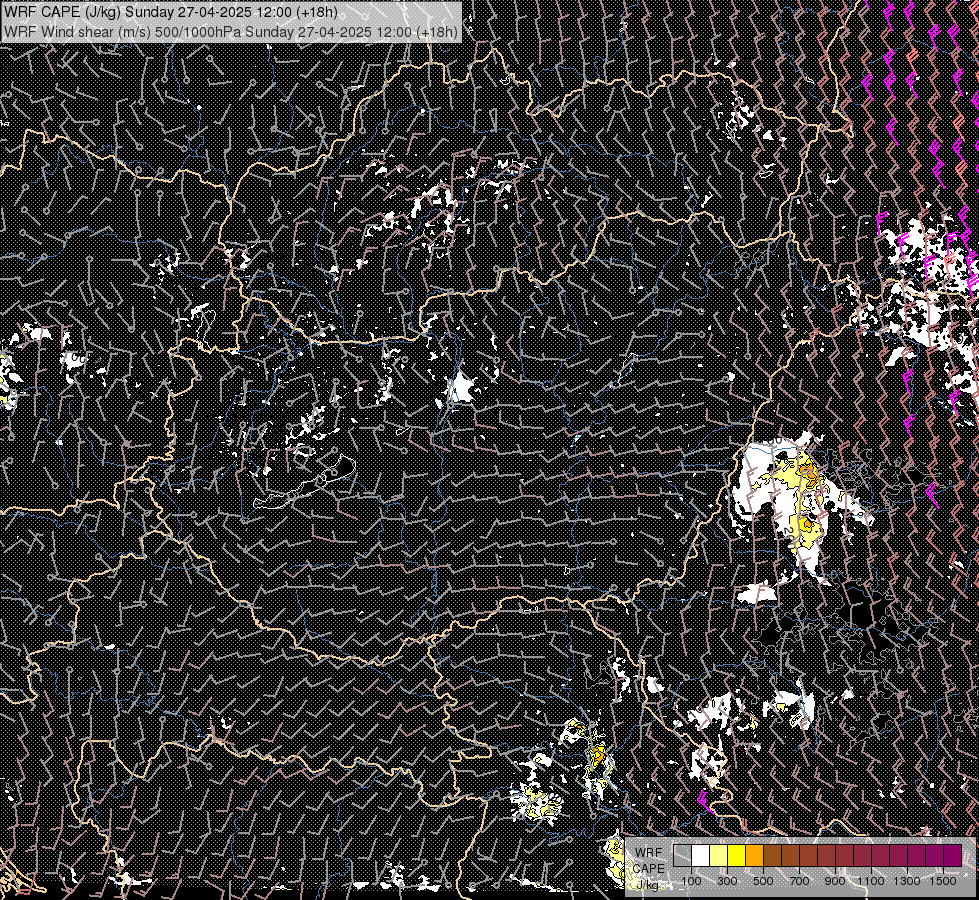Click the legend value 500
Viewport: 979px width, 900px height.
coord(763,881)
